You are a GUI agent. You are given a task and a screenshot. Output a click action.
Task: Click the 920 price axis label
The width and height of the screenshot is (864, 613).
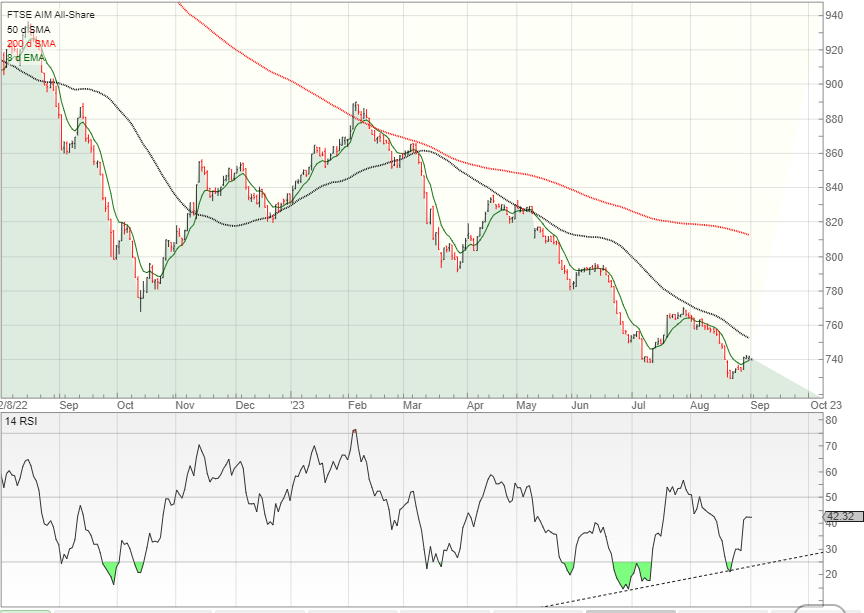pos(834,50)
